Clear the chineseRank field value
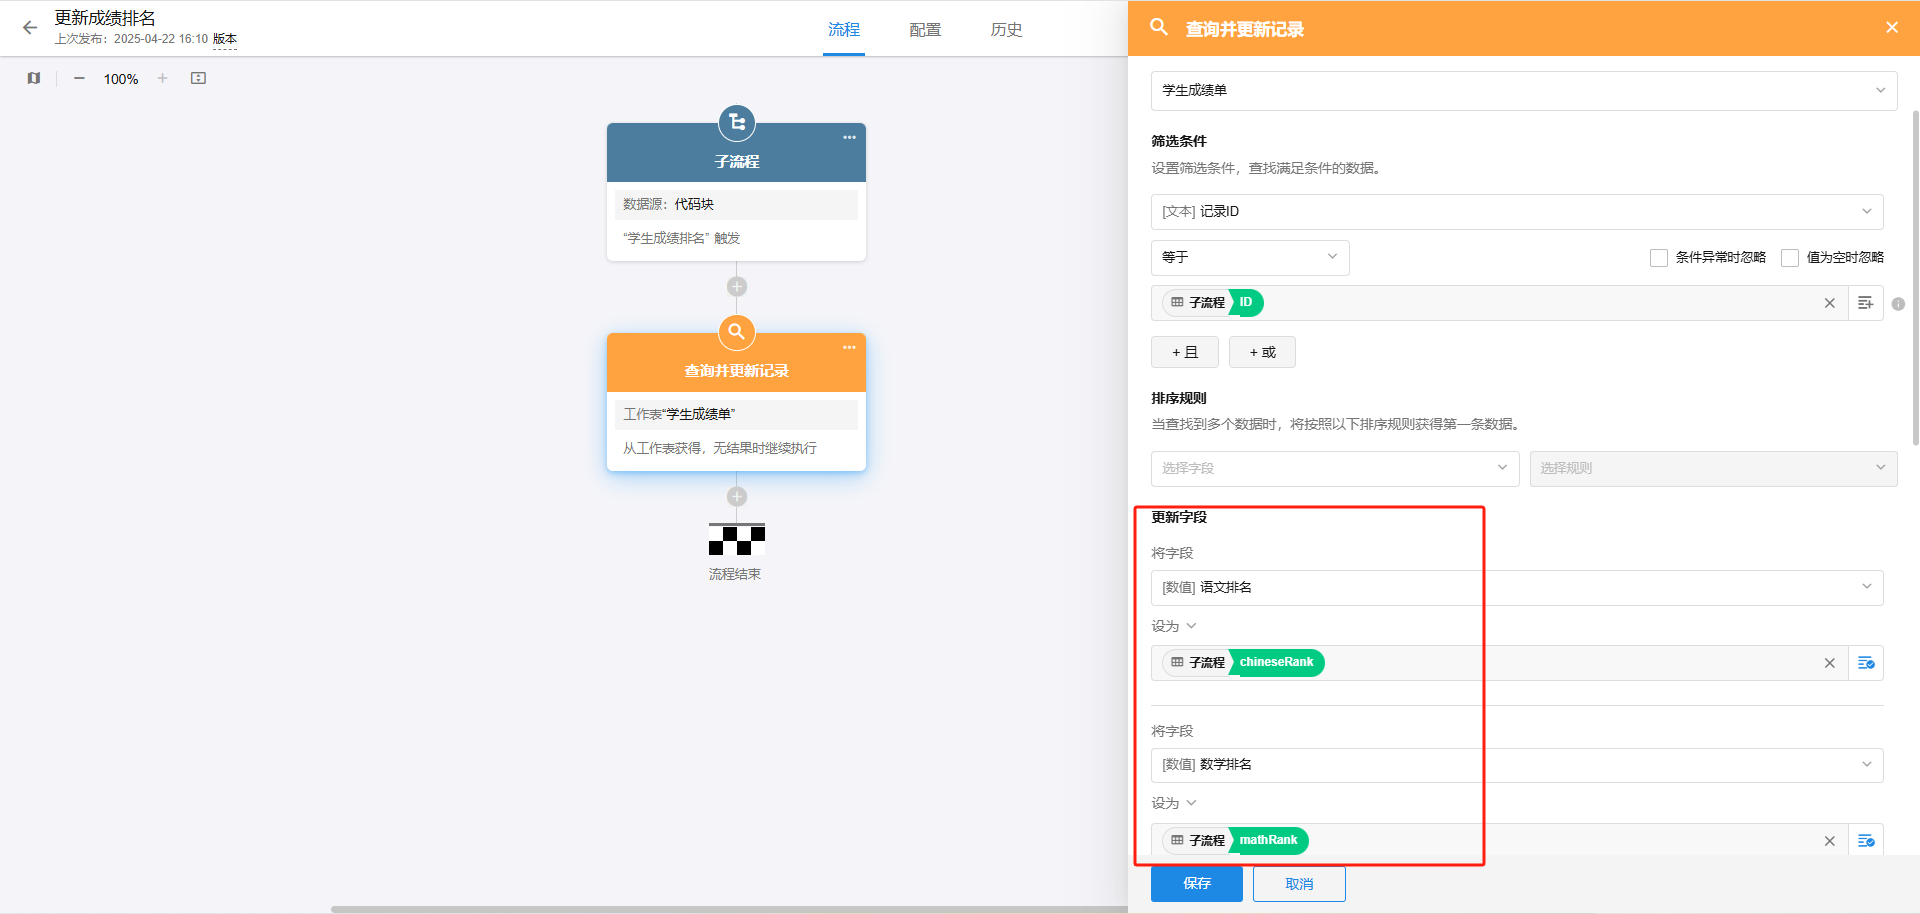Image resolution: width=1920 pixels, height=914 pixels. pyautogui.click(x=1830, y=663)
